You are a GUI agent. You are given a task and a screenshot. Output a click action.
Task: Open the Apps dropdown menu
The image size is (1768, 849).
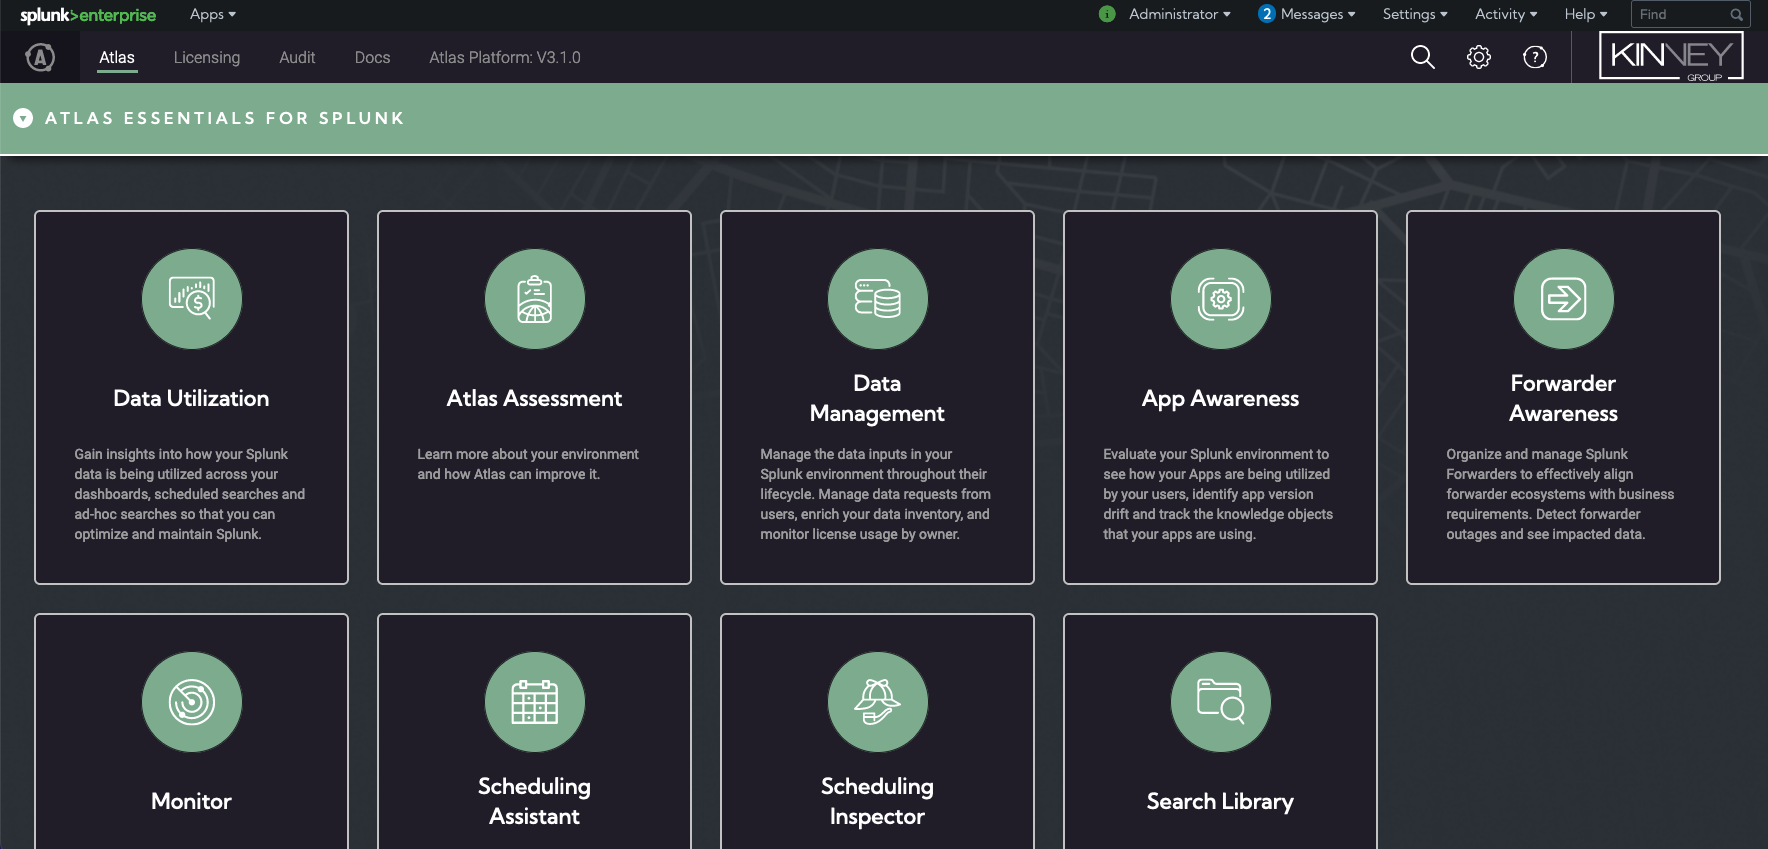pos(213,14)
